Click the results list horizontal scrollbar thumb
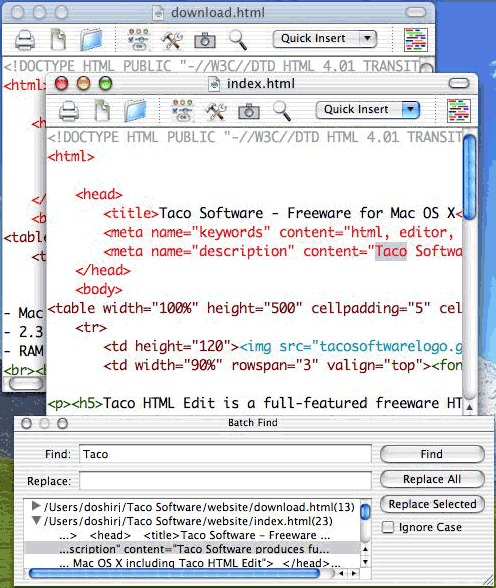 coord(175,573)
